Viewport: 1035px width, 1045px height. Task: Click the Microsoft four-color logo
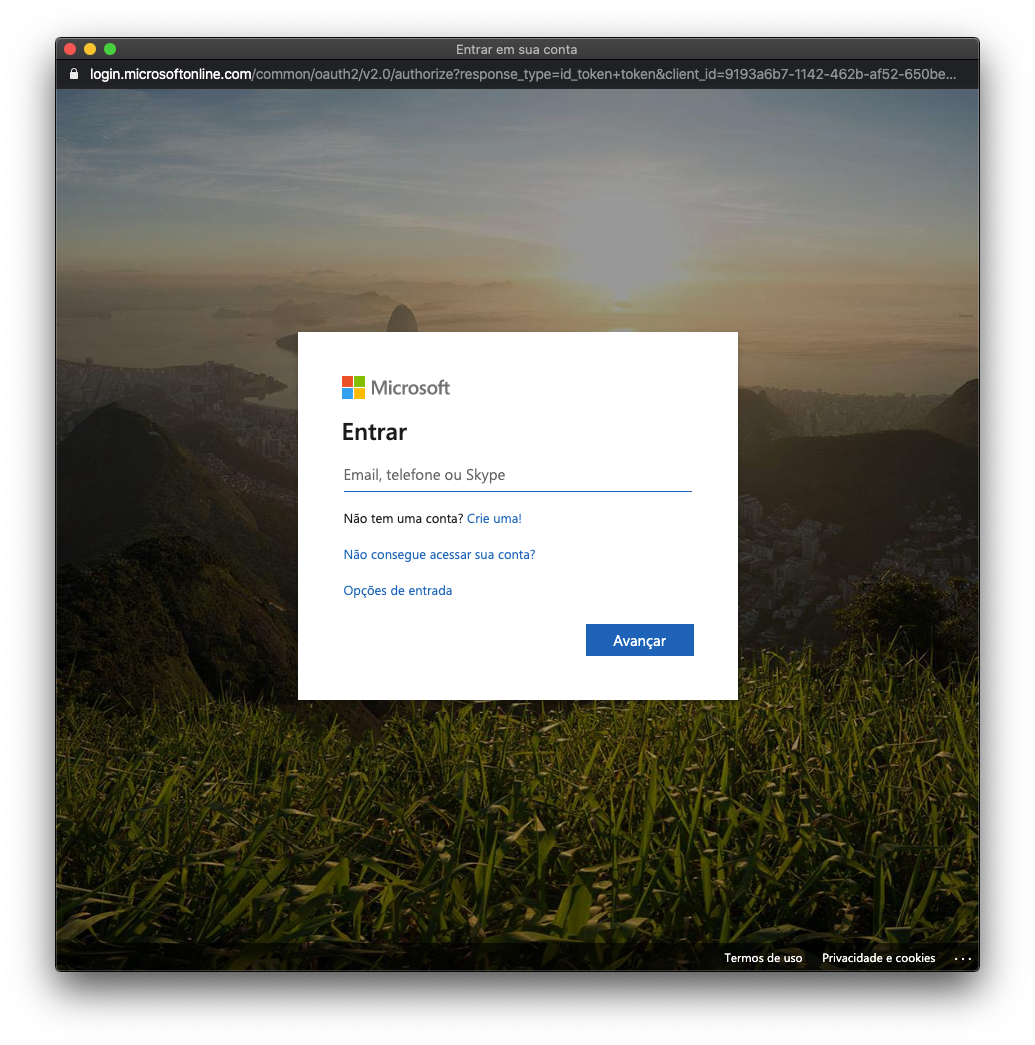[x=353, y=388]
